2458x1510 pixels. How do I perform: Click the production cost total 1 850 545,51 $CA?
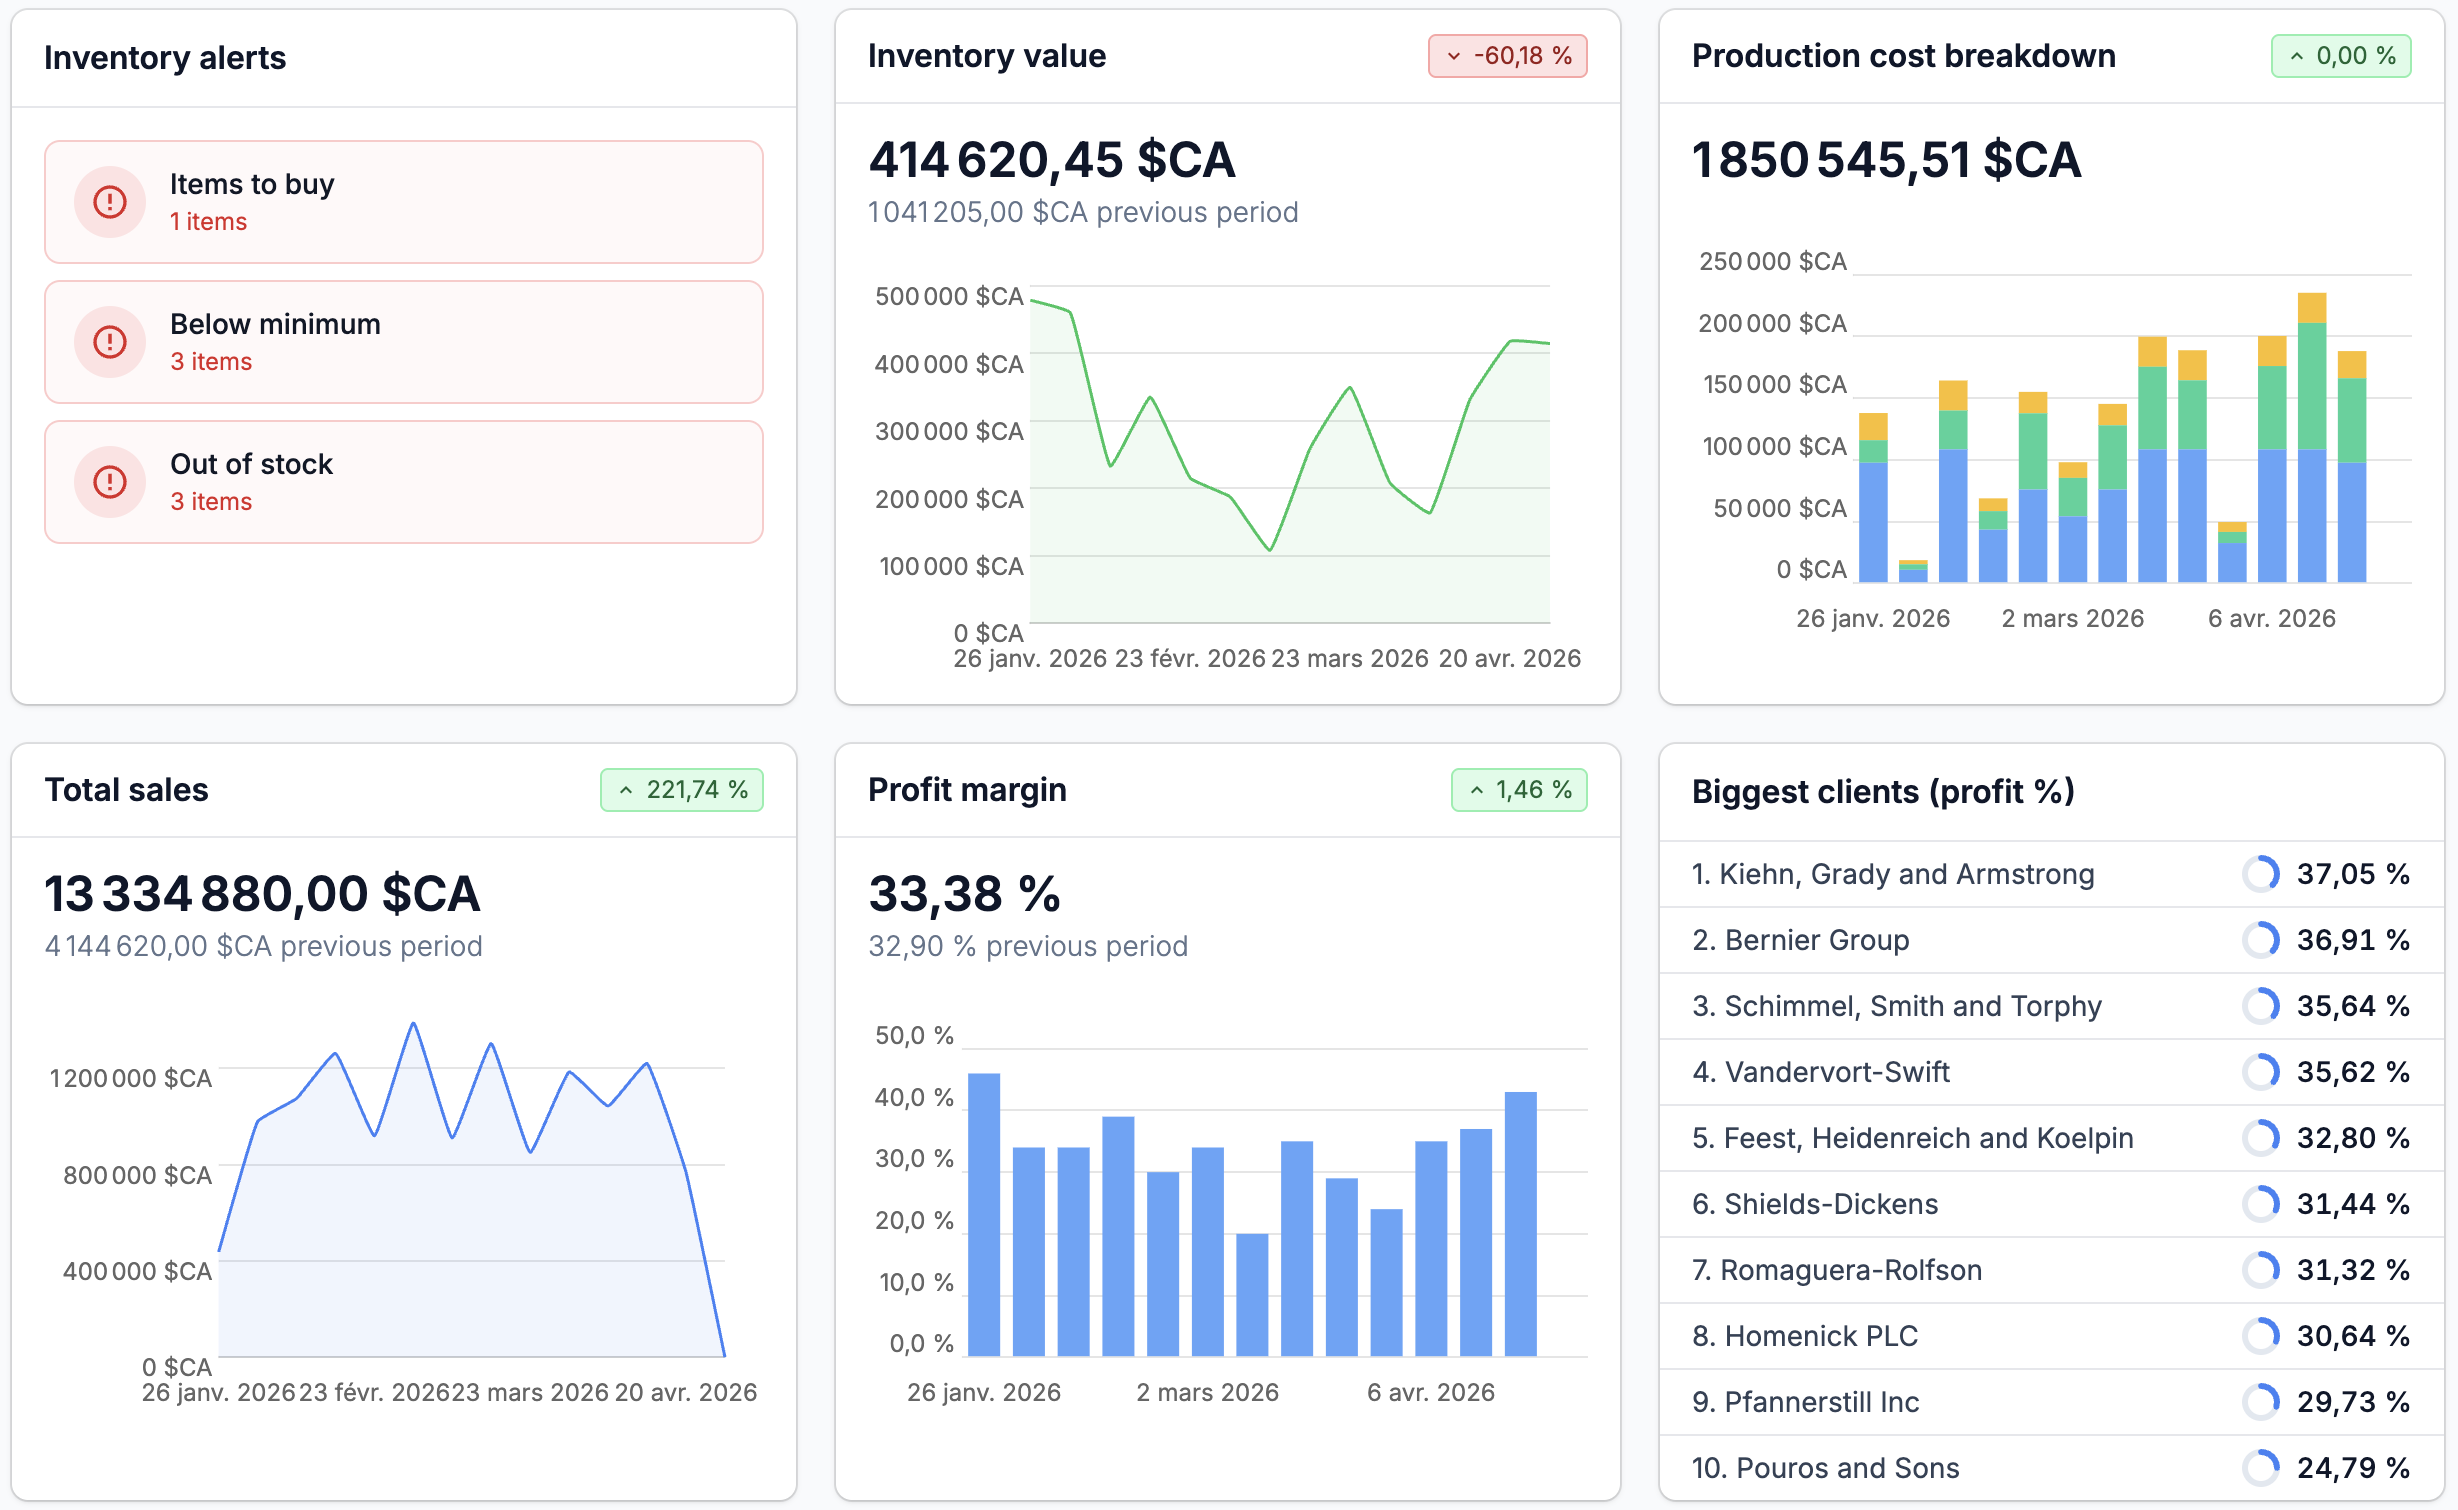(x=1886, y=160)
